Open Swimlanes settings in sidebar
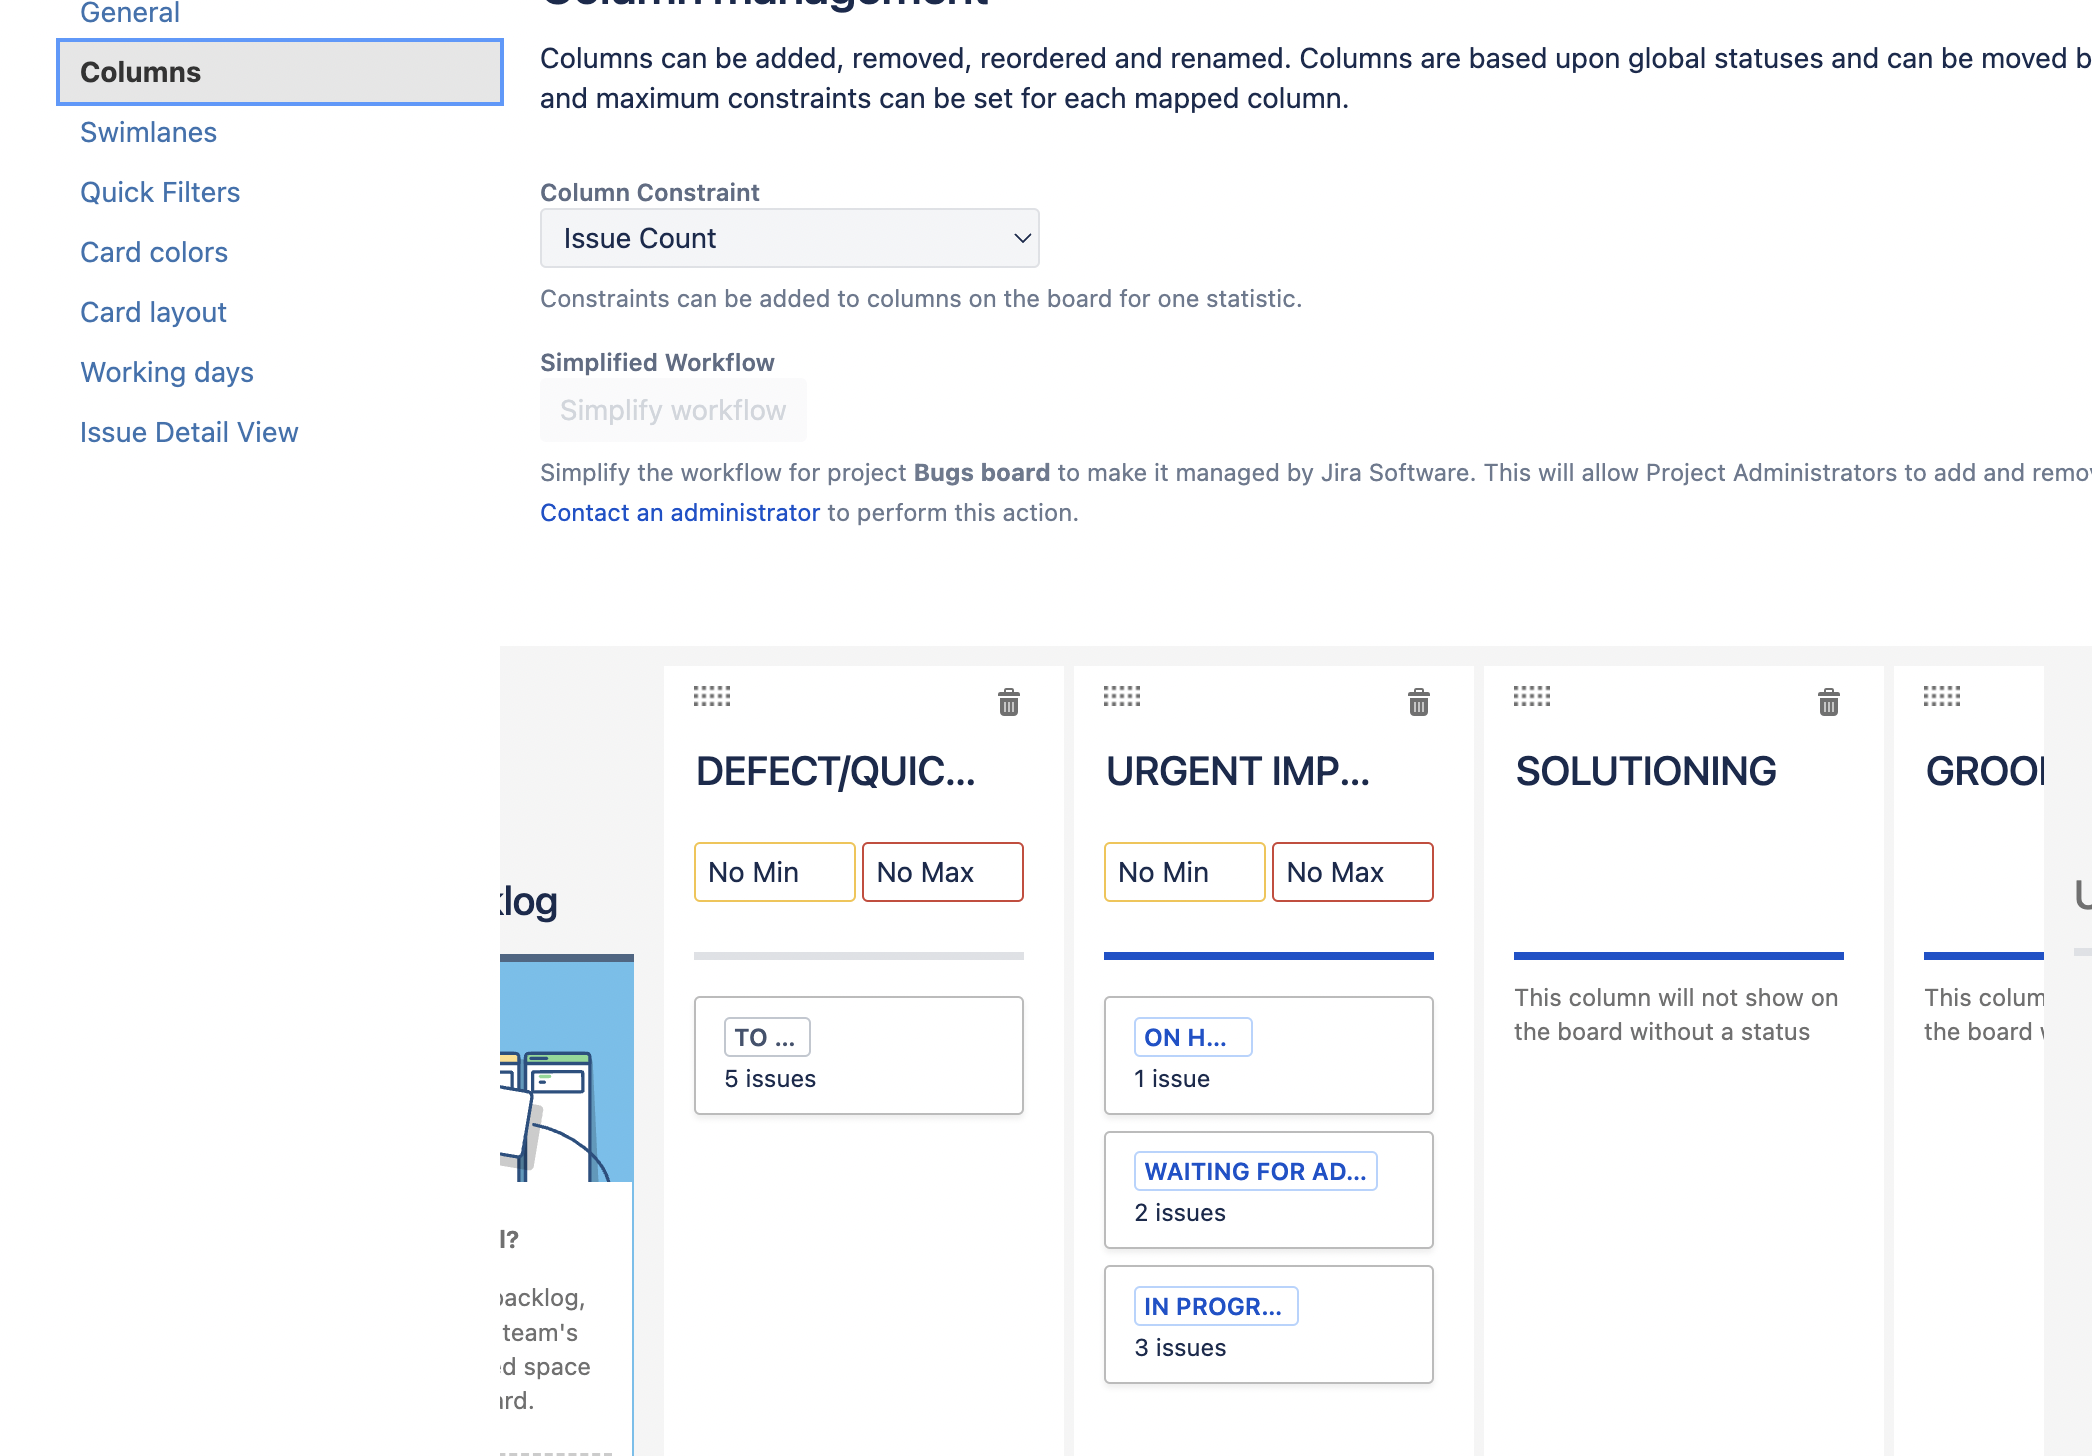 click(148, 132)
